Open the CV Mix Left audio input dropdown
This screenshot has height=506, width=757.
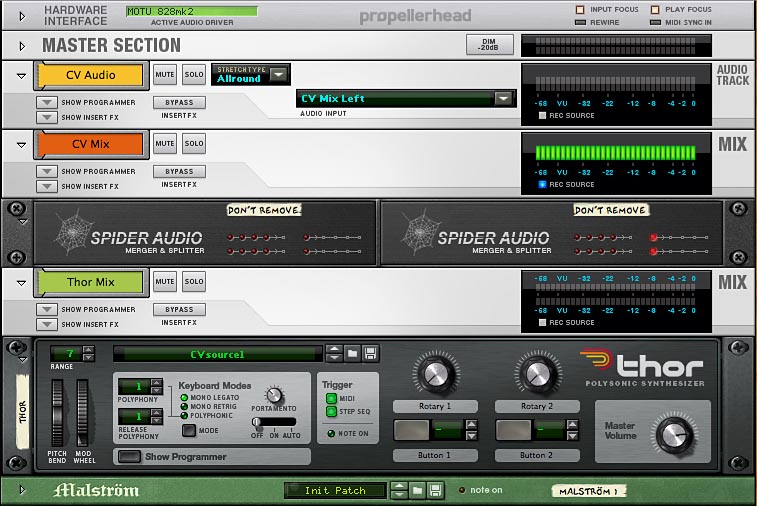pyautogui.click(x=504, y=98)
